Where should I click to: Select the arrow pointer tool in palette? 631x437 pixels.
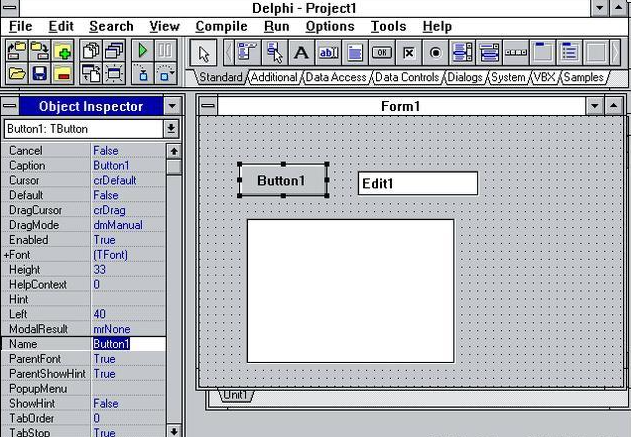pyautogui.click(x=204, y=52)
